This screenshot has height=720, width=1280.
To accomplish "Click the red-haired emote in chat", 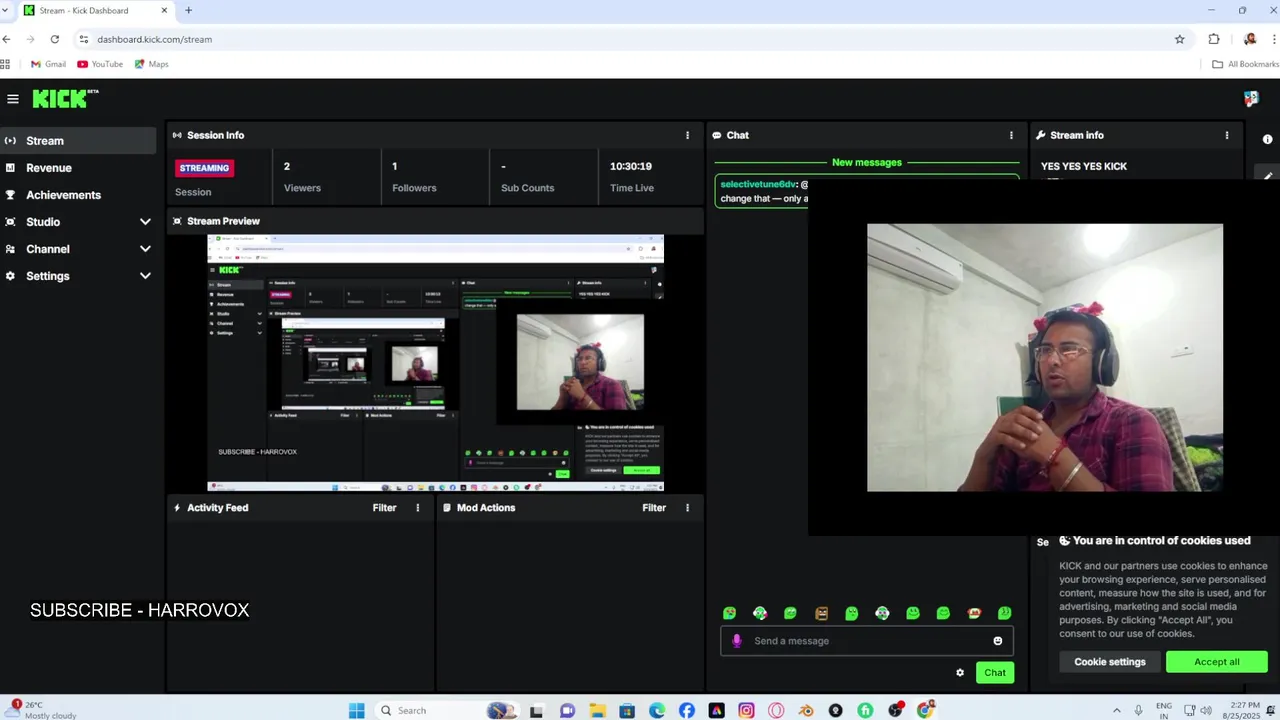I will point(974,613).
